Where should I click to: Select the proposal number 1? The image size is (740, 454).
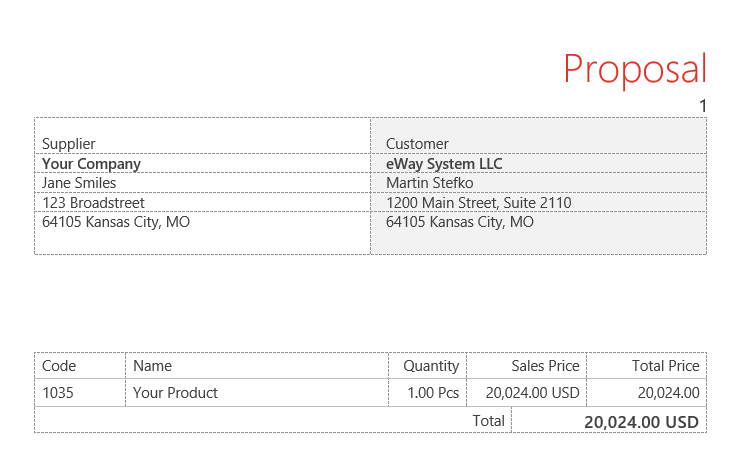[x=703, y=106]
